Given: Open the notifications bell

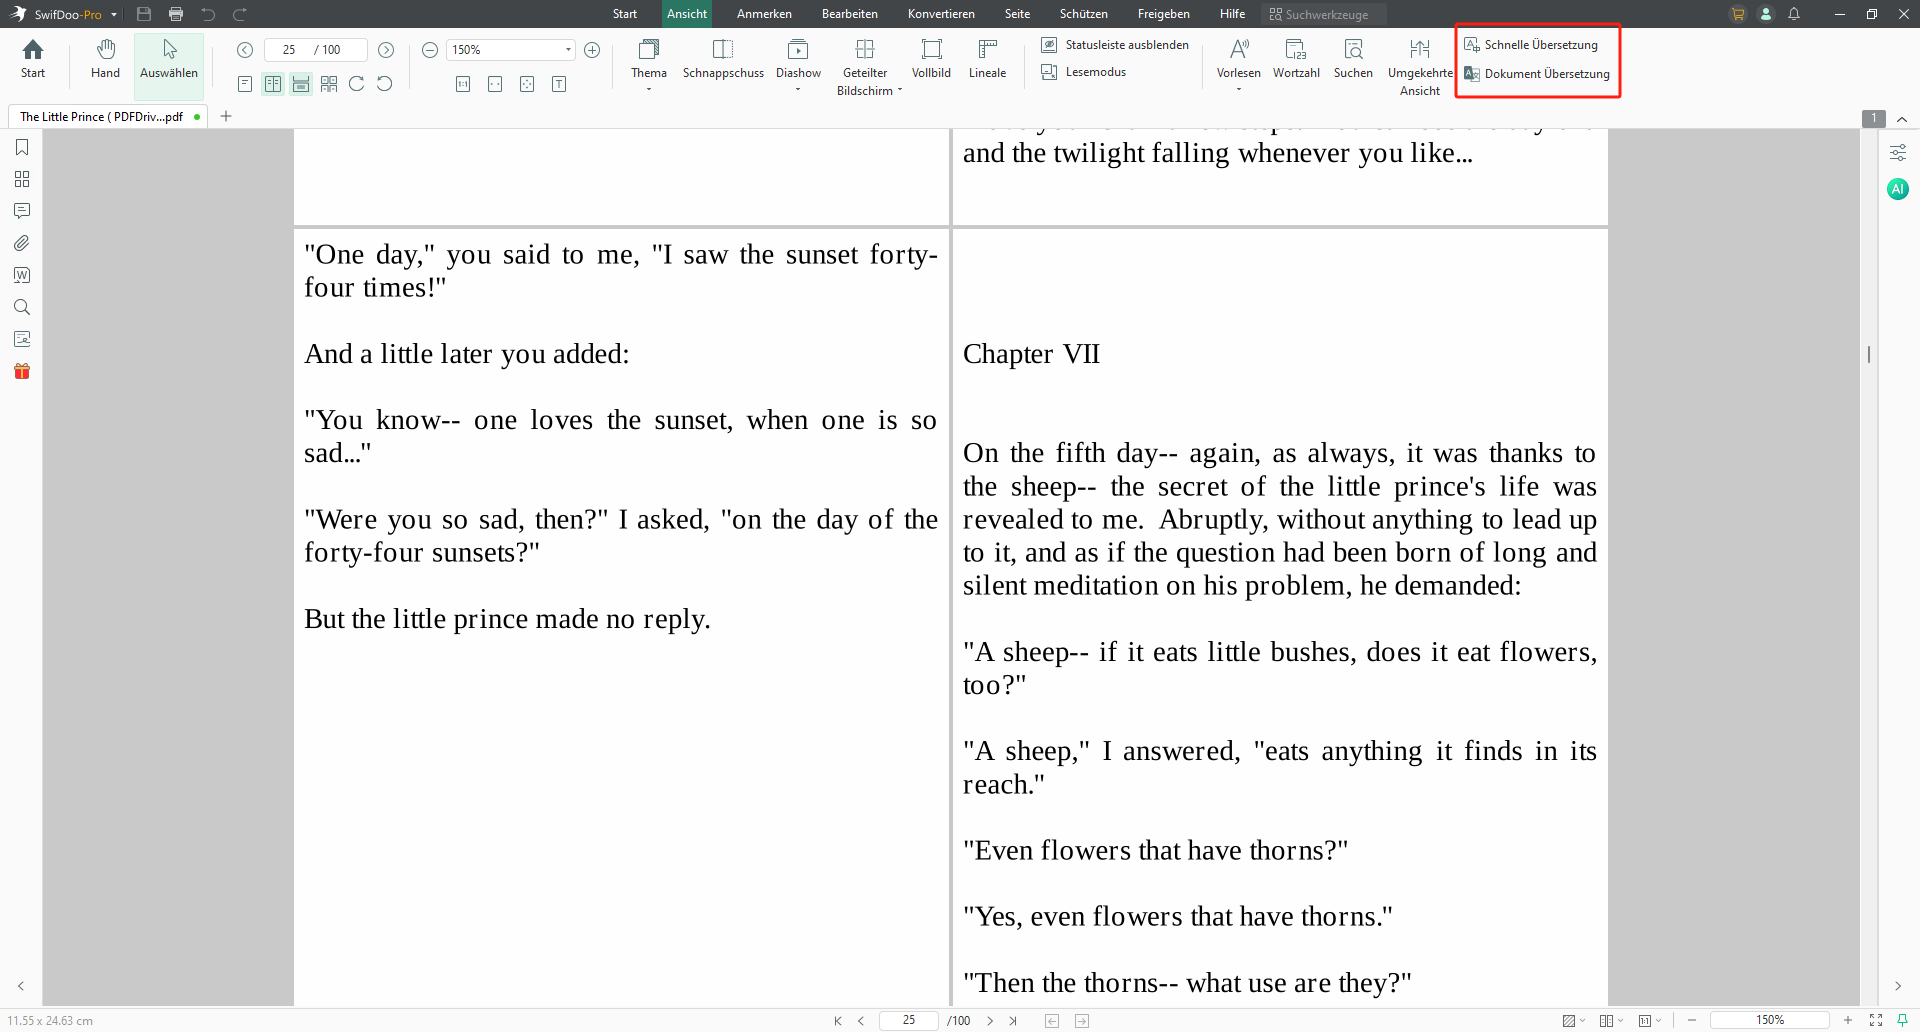Looking at the screenshot, I should point(1794,14).
